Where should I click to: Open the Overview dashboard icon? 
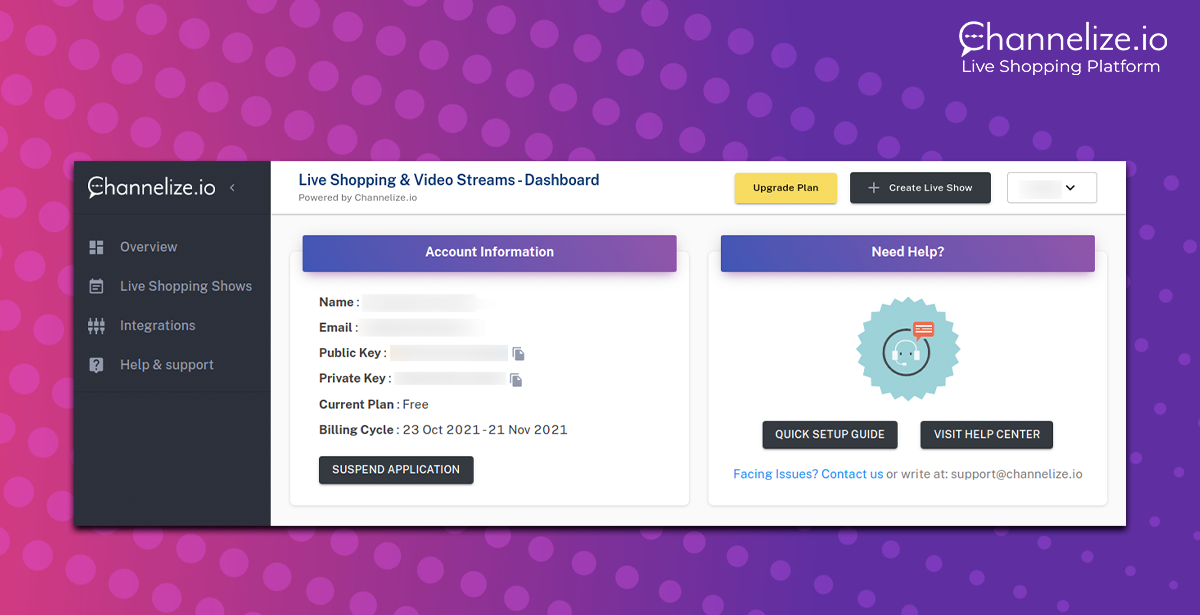(x=96, y=247)
